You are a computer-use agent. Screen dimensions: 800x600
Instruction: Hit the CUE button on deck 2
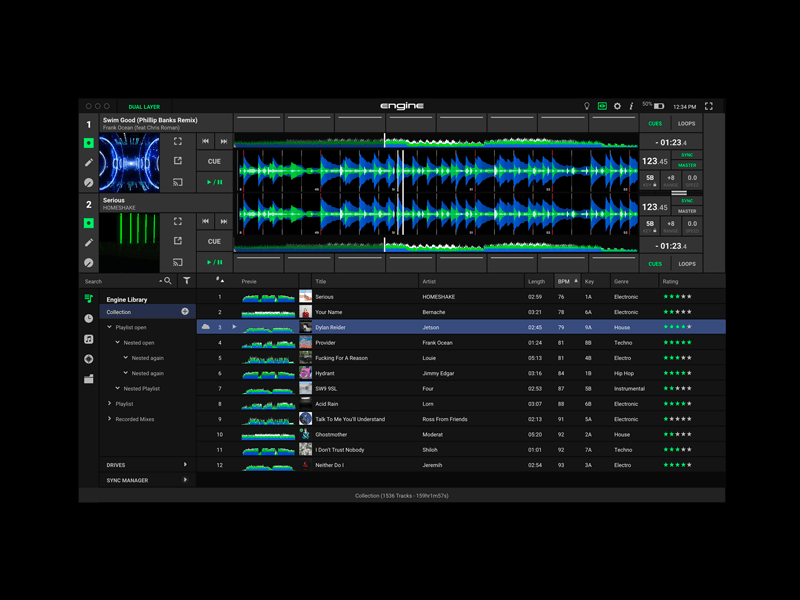pos(214,241)
